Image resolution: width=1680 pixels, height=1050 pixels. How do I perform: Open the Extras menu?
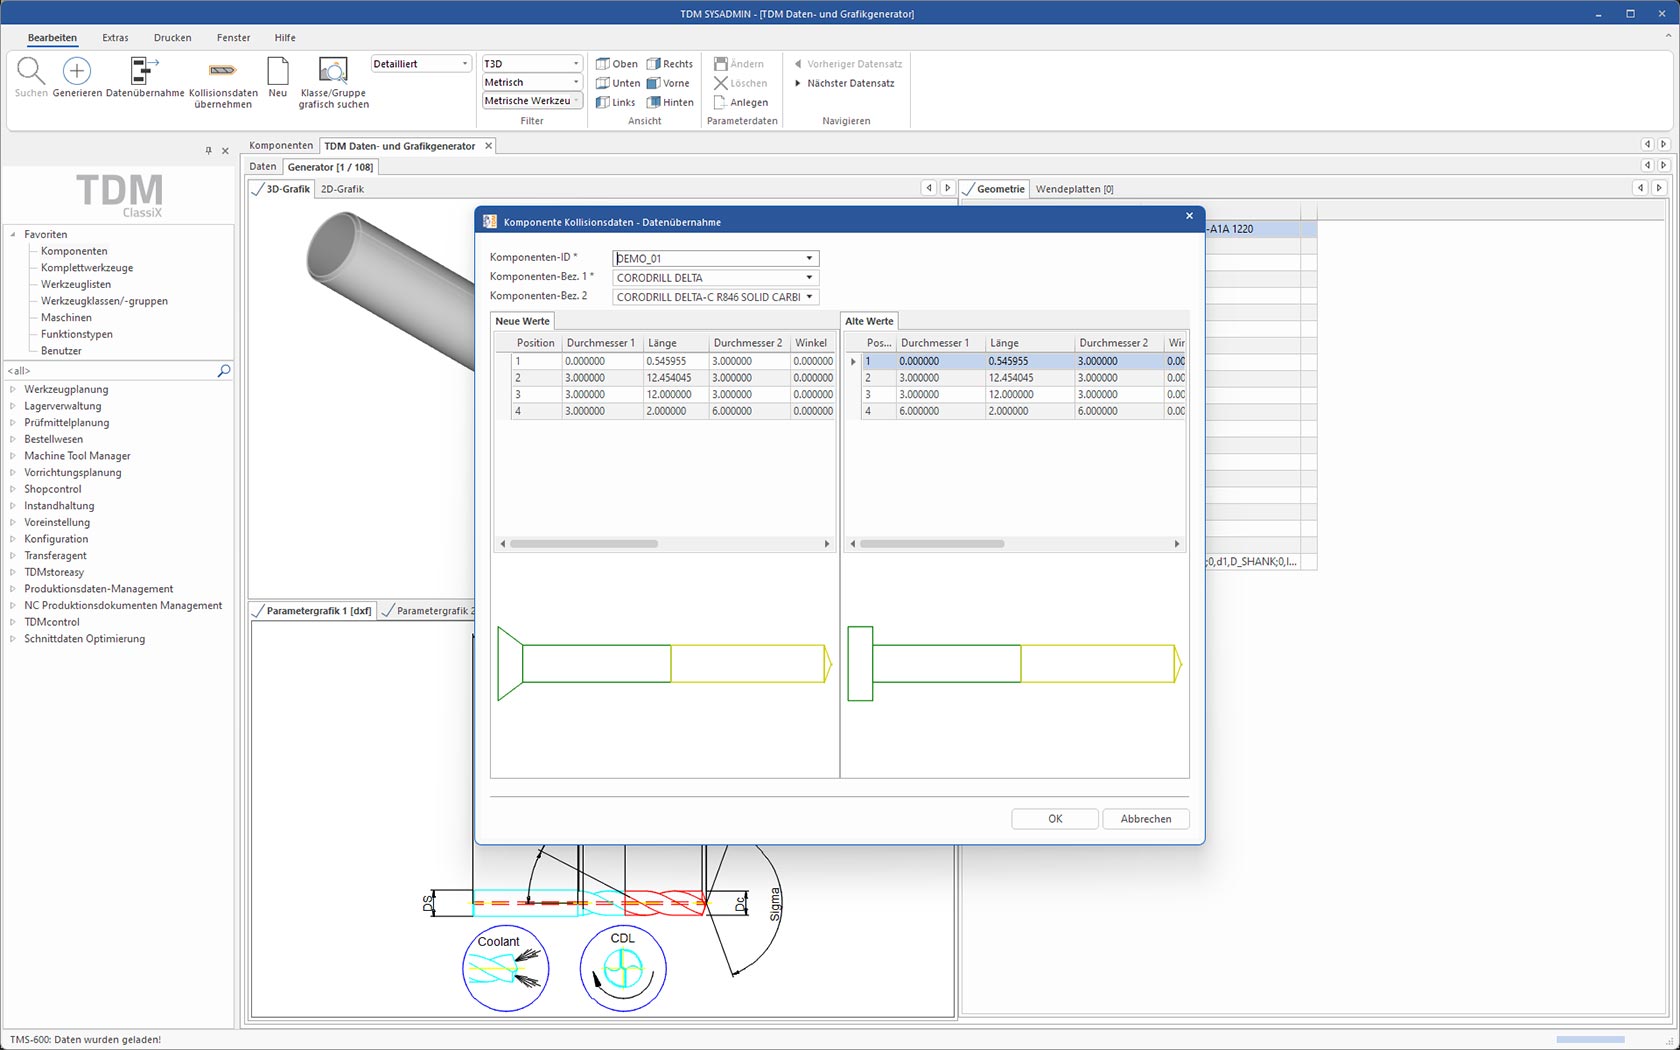click(x=115, y=38)
